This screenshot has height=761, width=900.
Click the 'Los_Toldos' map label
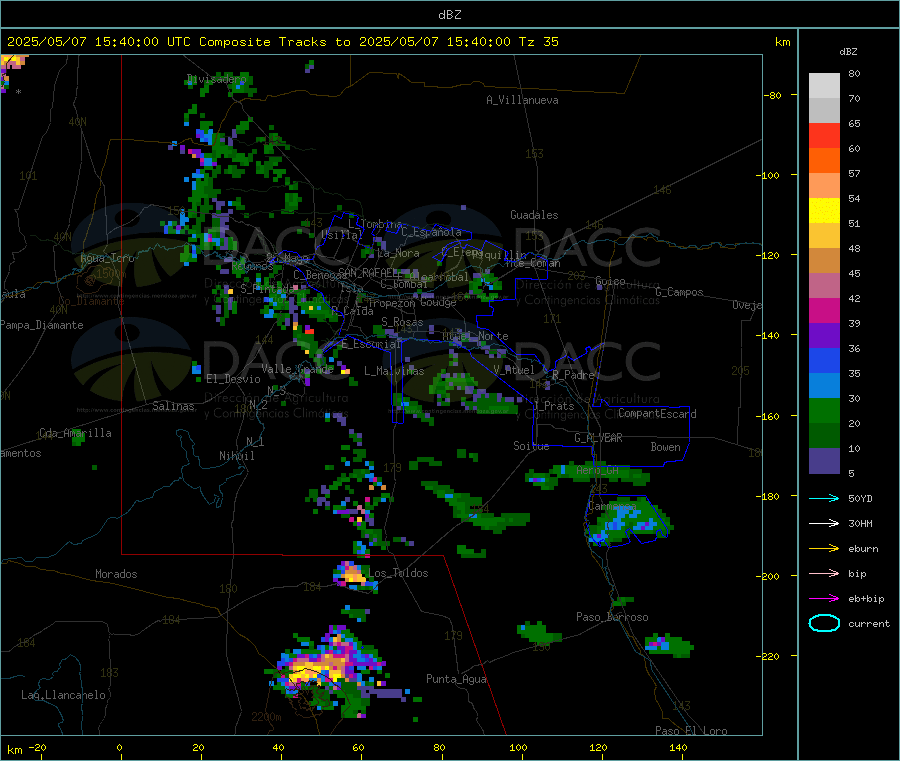398,573
